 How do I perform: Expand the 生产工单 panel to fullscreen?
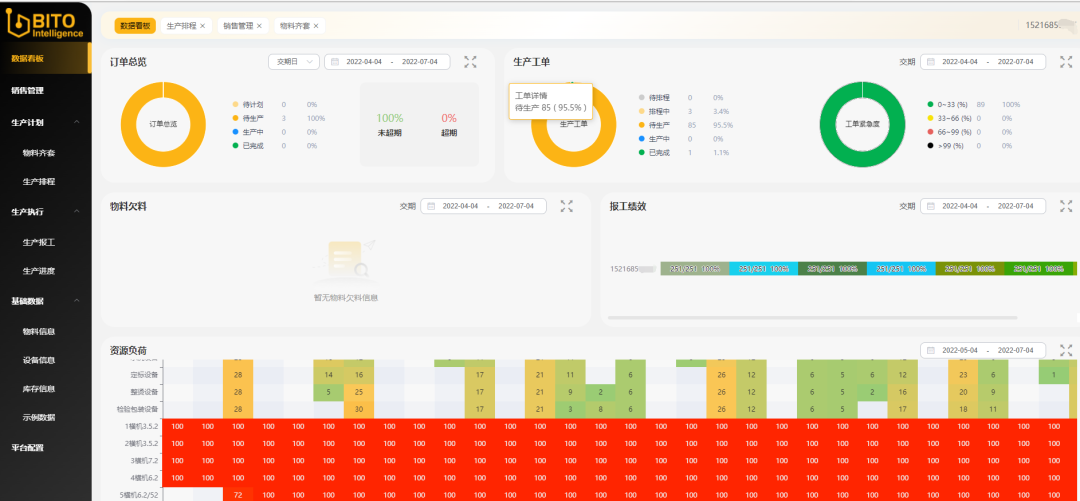tap(1066, 62)
